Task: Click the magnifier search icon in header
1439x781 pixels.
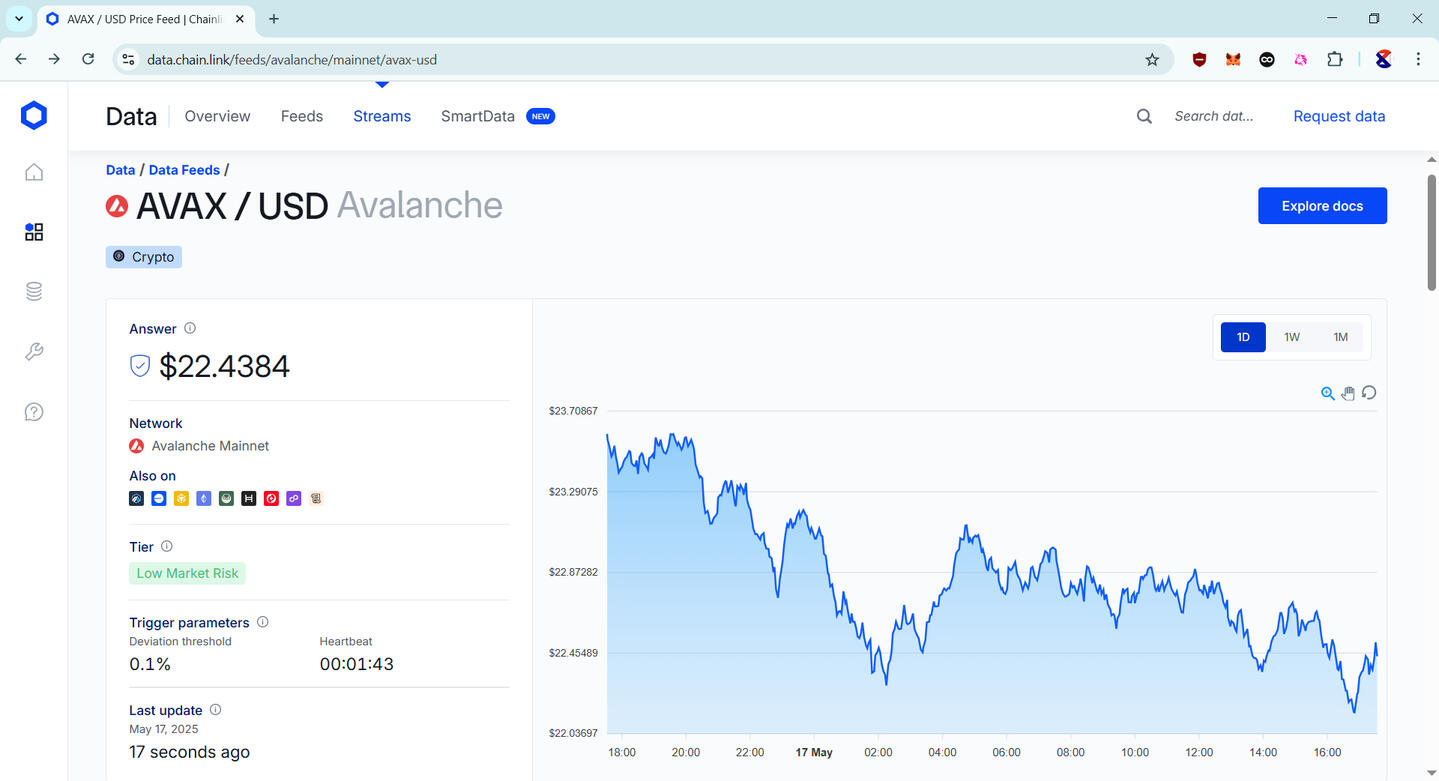Action: click(x=1144, y=116)
